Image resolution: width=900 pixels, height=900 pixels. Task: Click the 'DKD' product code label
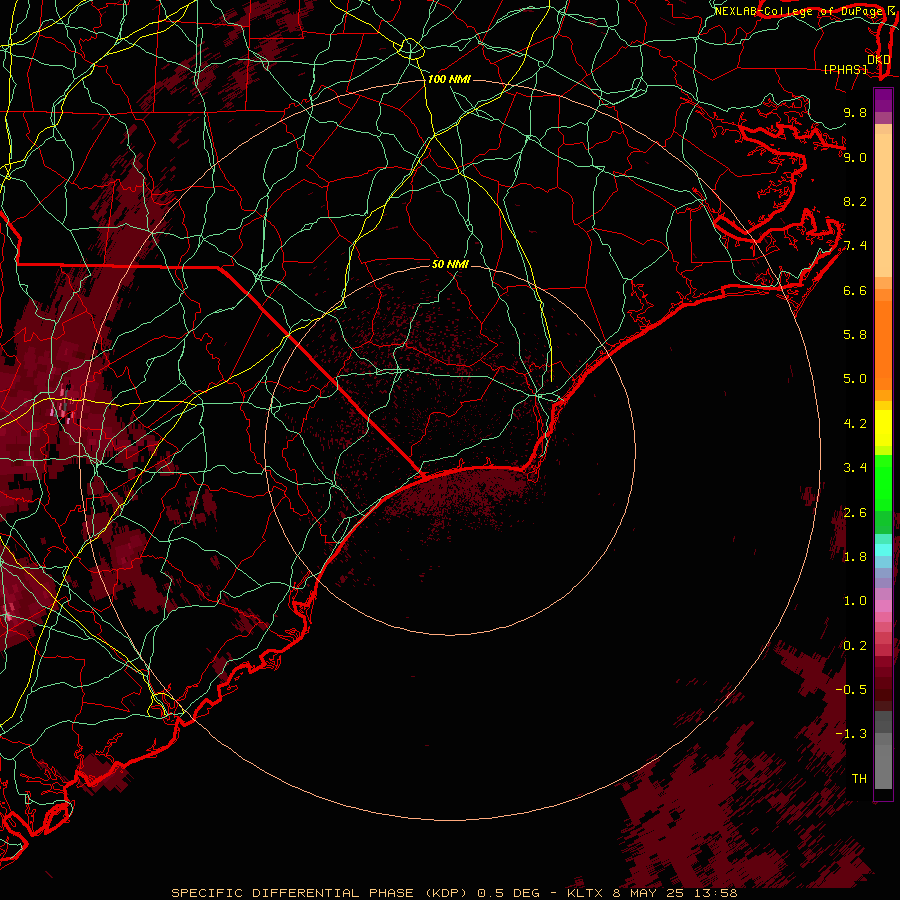point(878,60)
